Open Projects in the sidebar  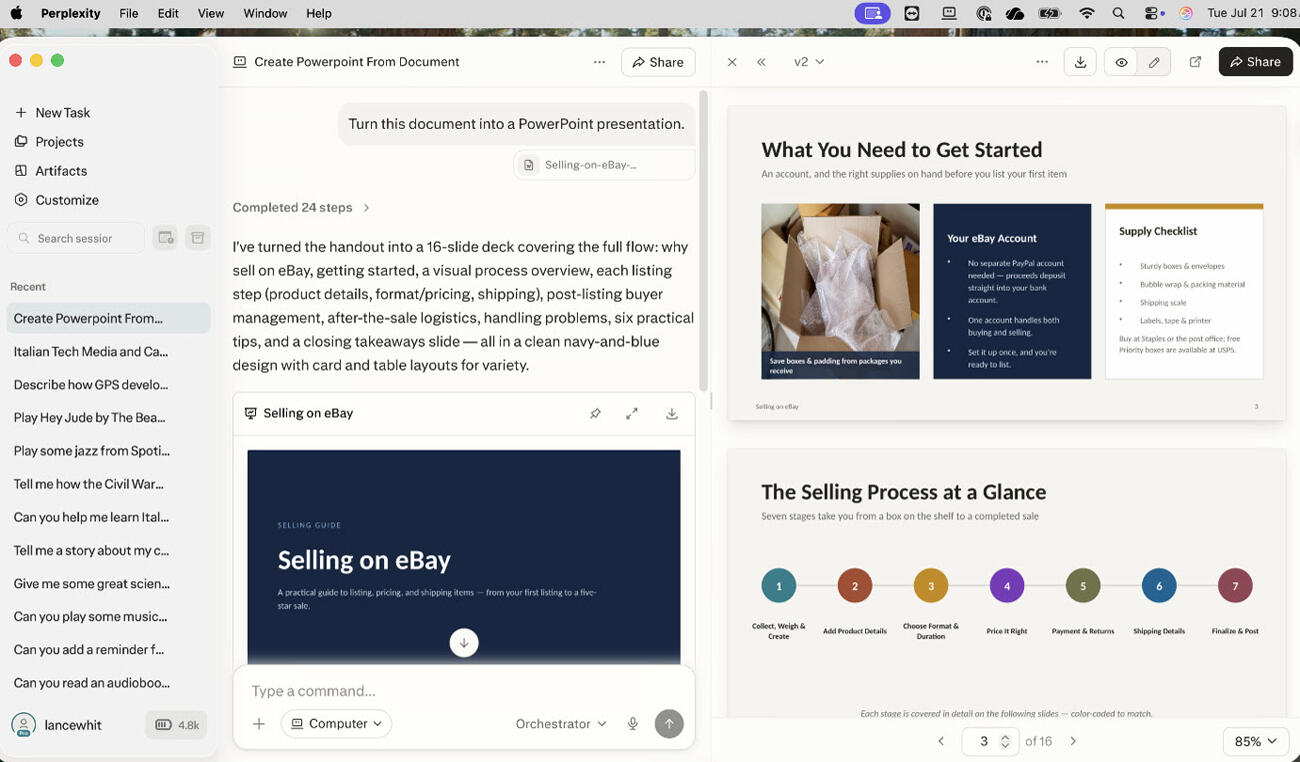[59, 142]
